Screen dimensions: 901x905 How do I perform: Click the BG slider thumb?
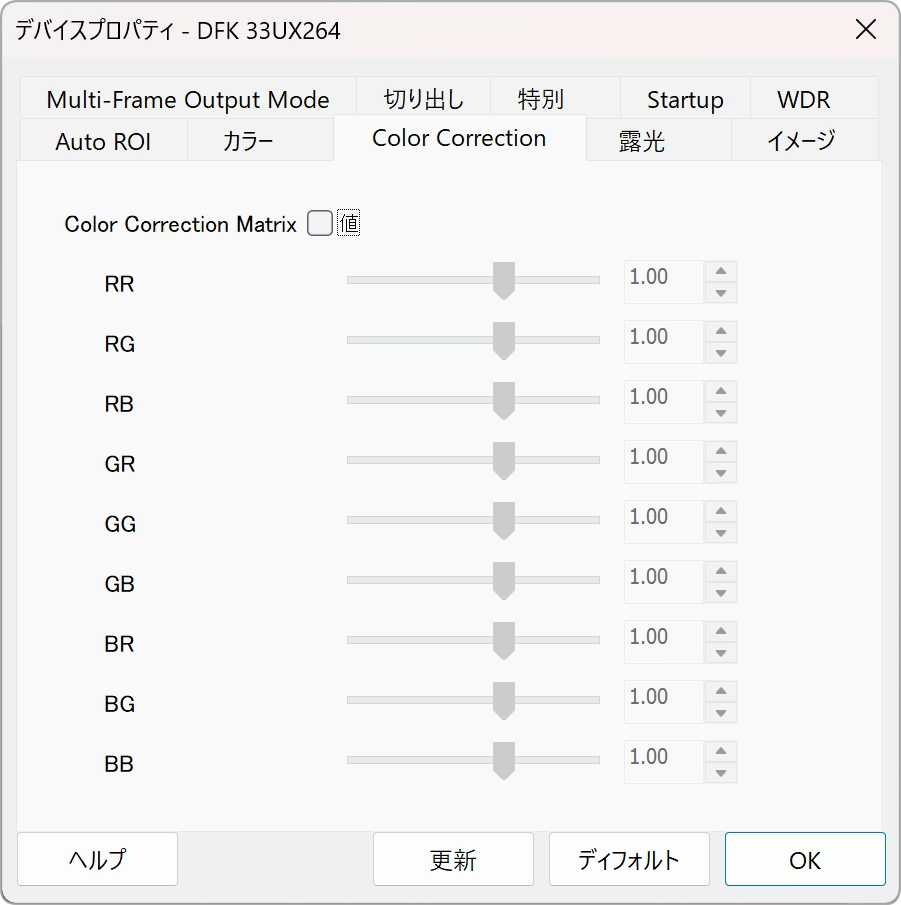pyautogui.click(x=504, y=701)
